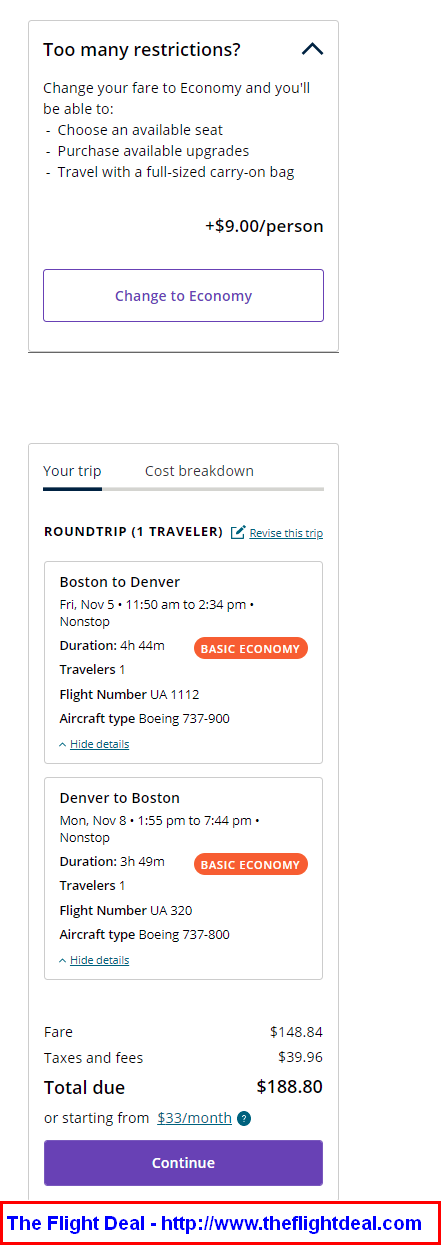This screenshot has height=1245, width=441.
Task: Select the Boston to Denver flight card title
Action: (x=120, y=582)
